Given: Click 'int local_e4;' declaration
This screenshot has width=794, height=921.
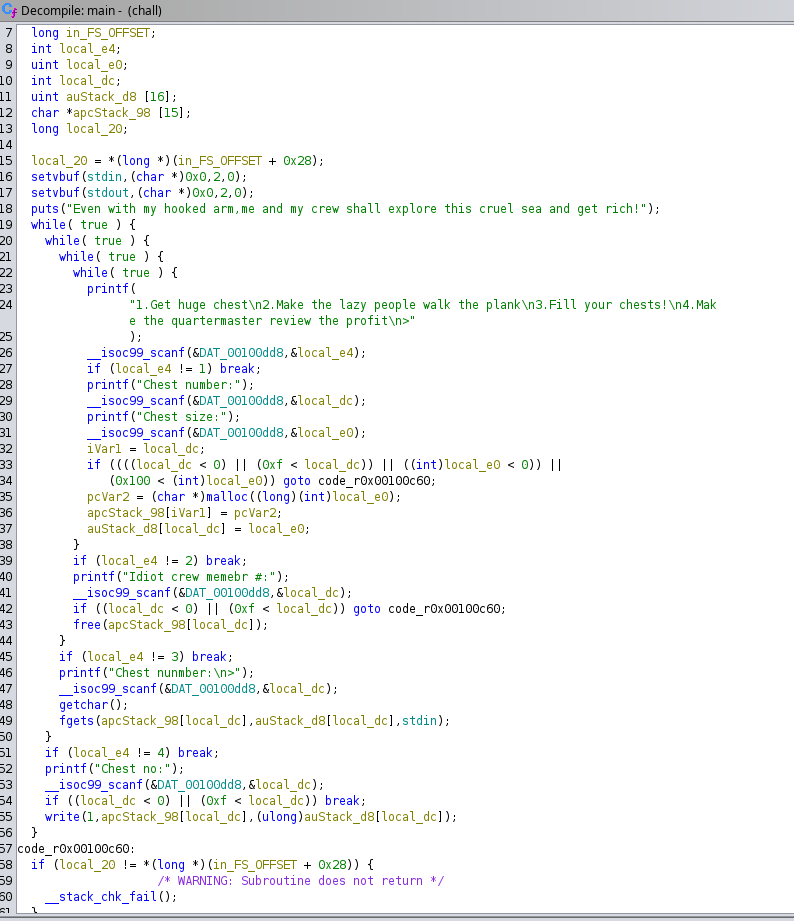Looking at the screenshot, I should pos(76,49).
